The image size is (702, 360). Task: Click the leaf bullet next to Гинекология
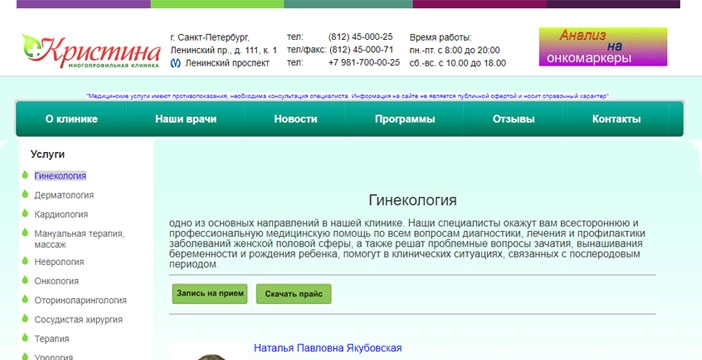(25, 175)
